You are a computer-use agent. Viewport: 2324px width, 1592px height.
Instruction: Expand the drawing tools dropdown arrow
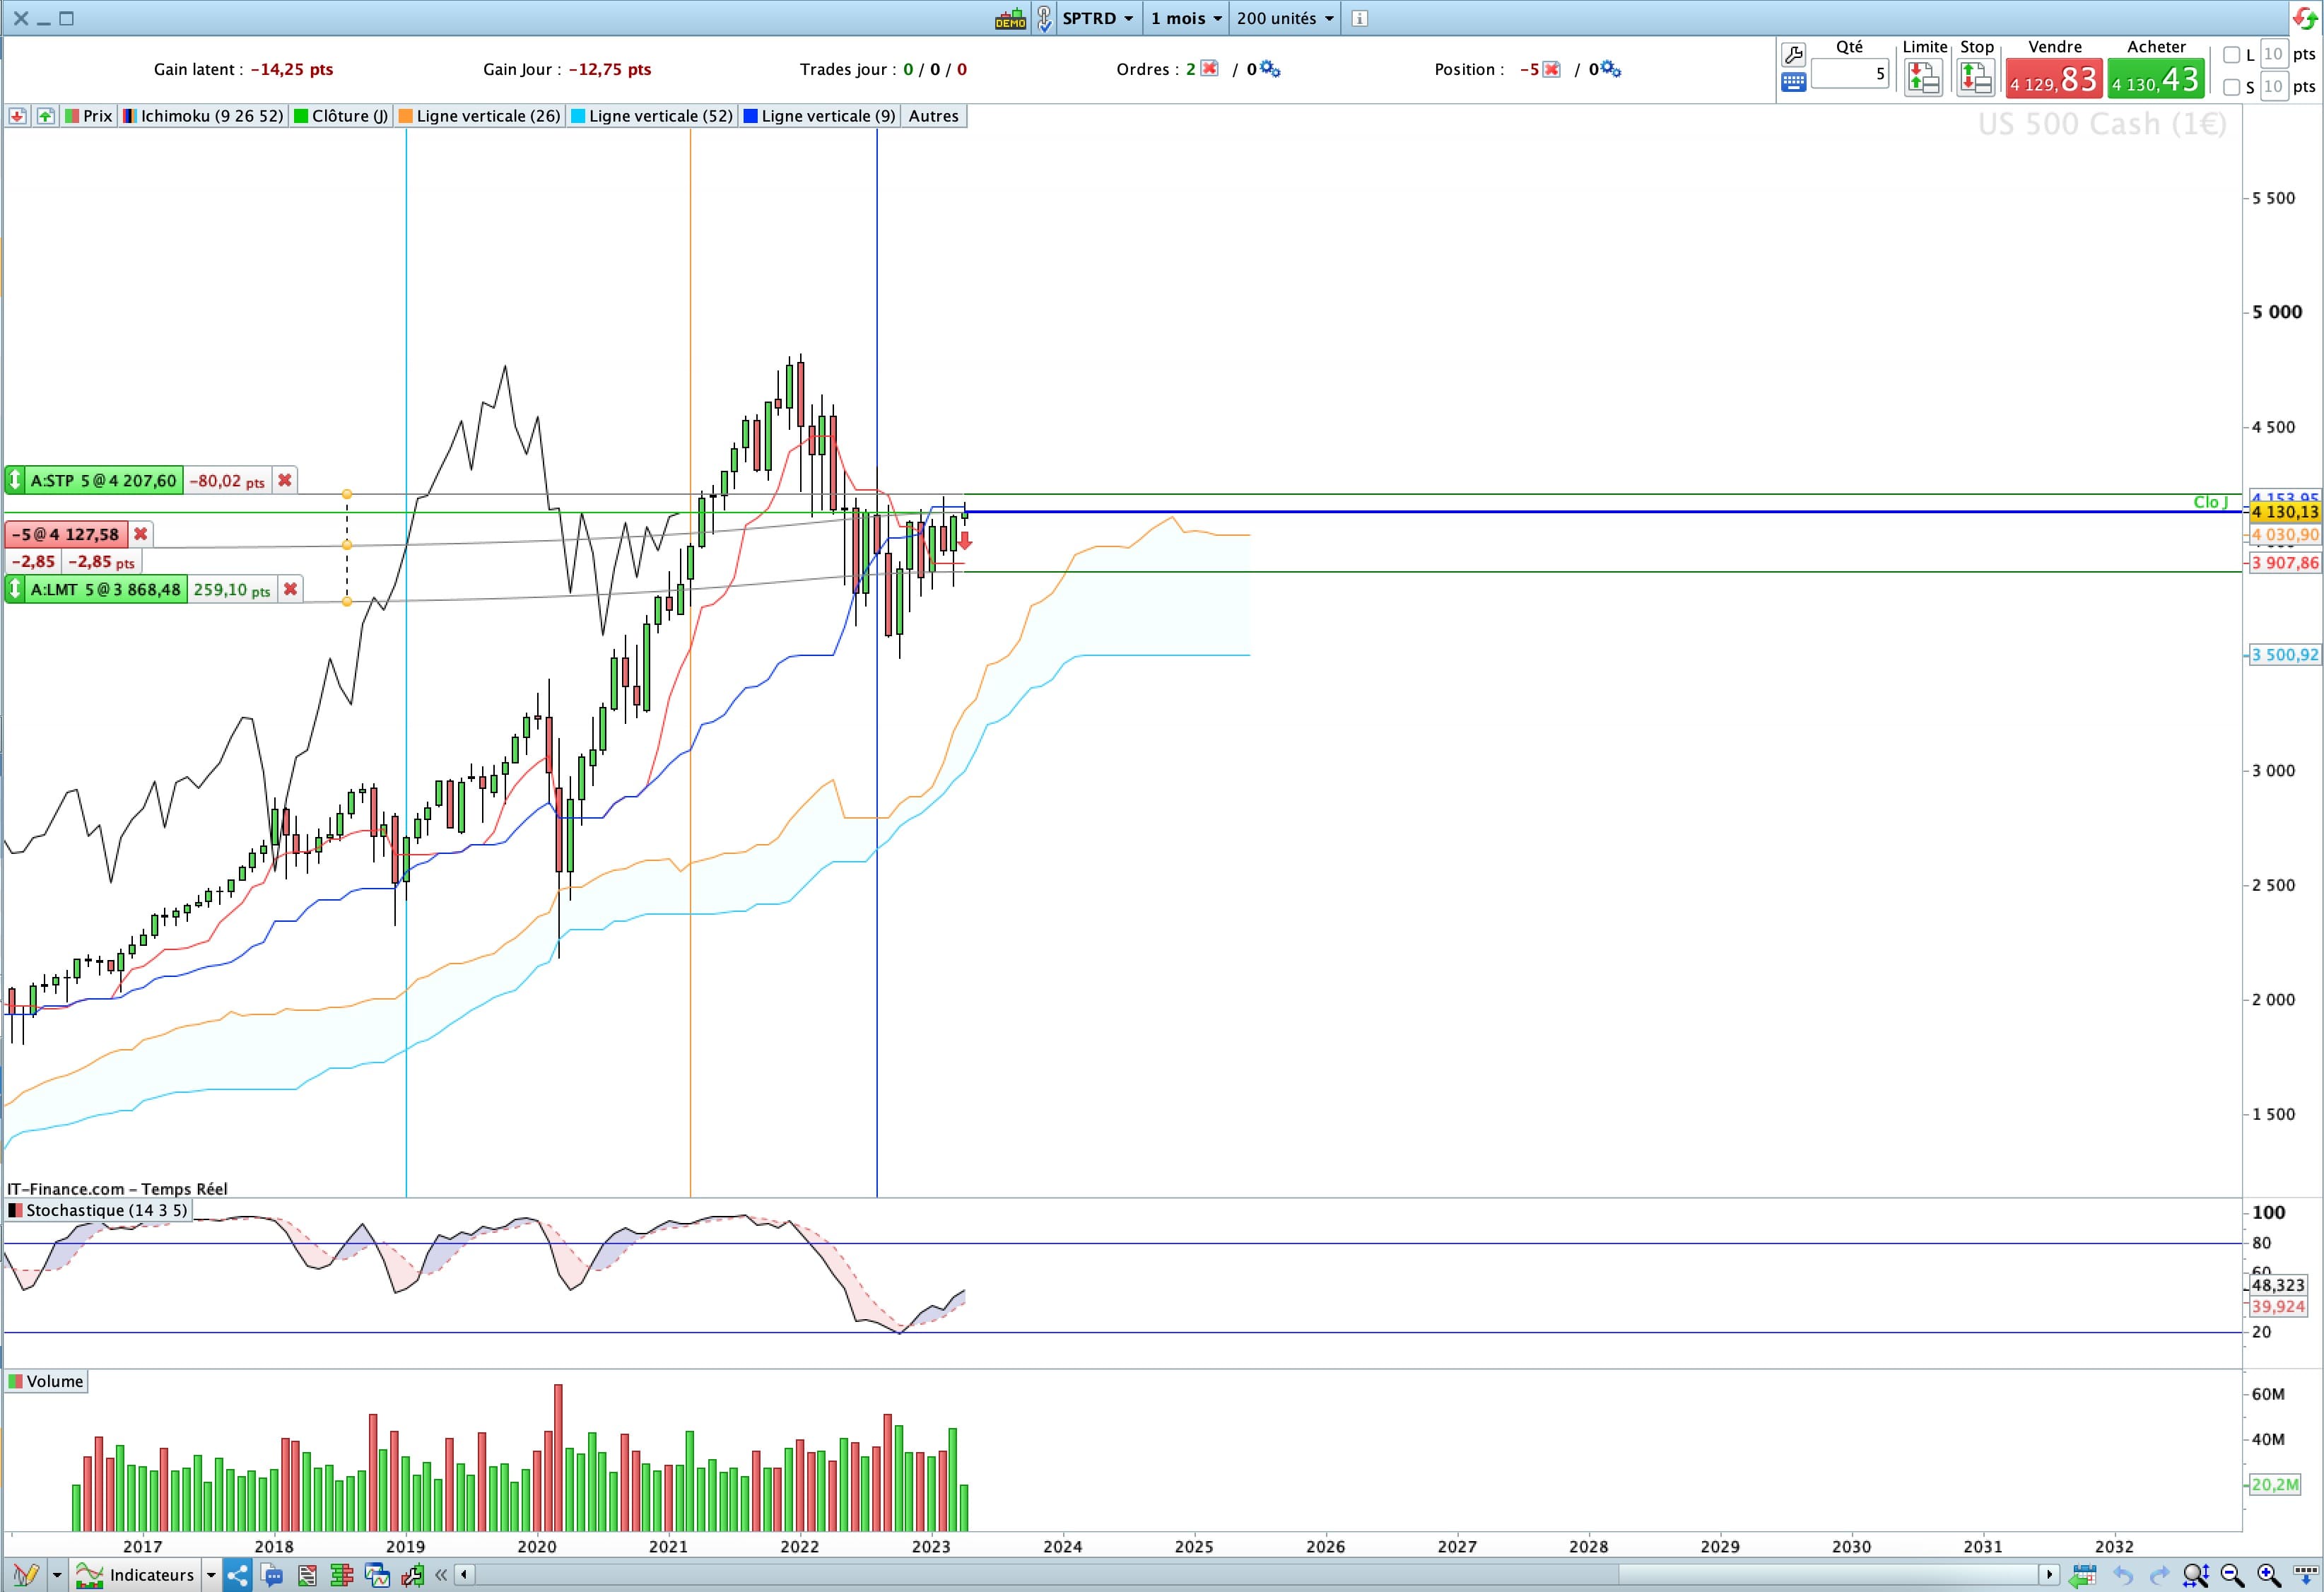coord(57,1575)
